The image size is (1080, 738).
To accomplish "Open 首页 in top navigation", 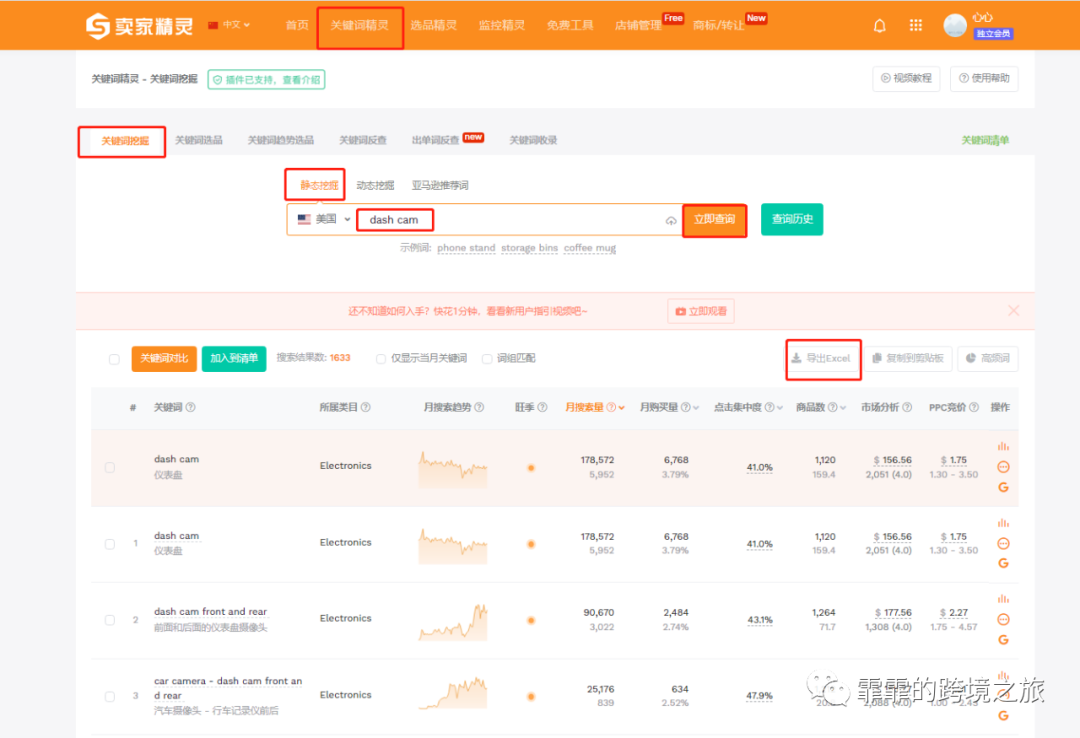I will tap(297, 25).
